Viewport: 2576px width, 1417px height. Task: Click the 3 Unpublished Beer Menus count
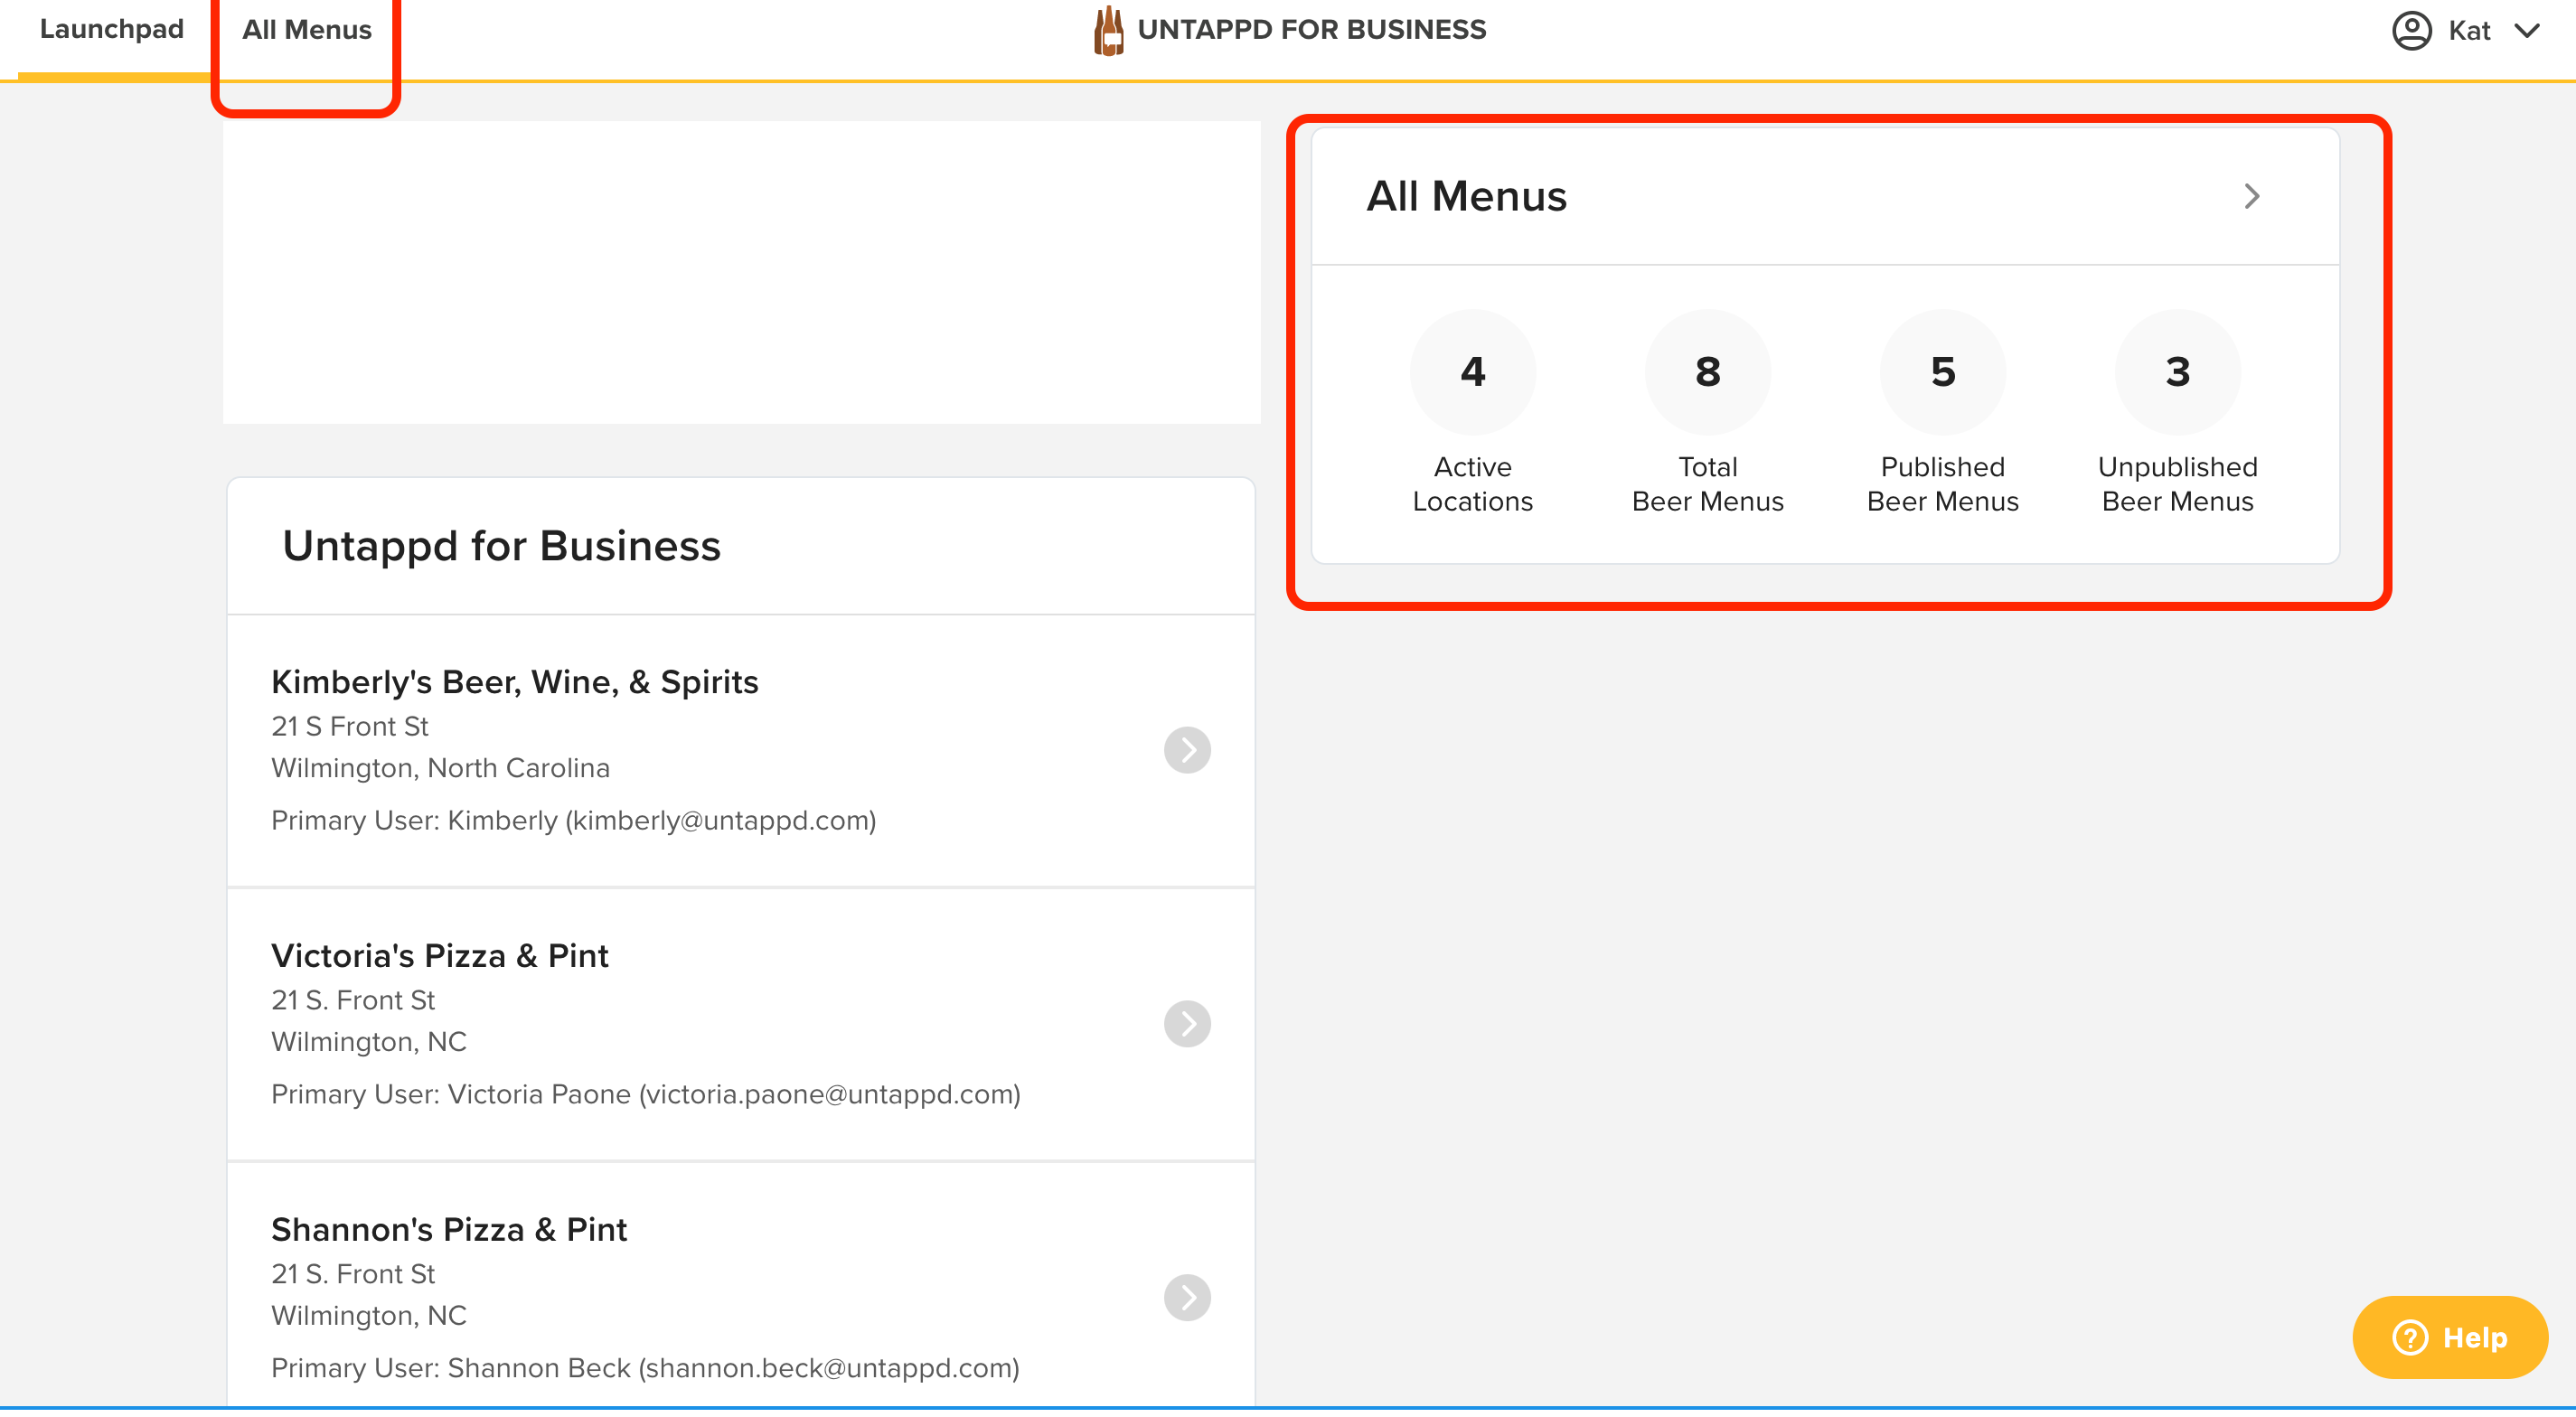click(x=2178, y=372)
